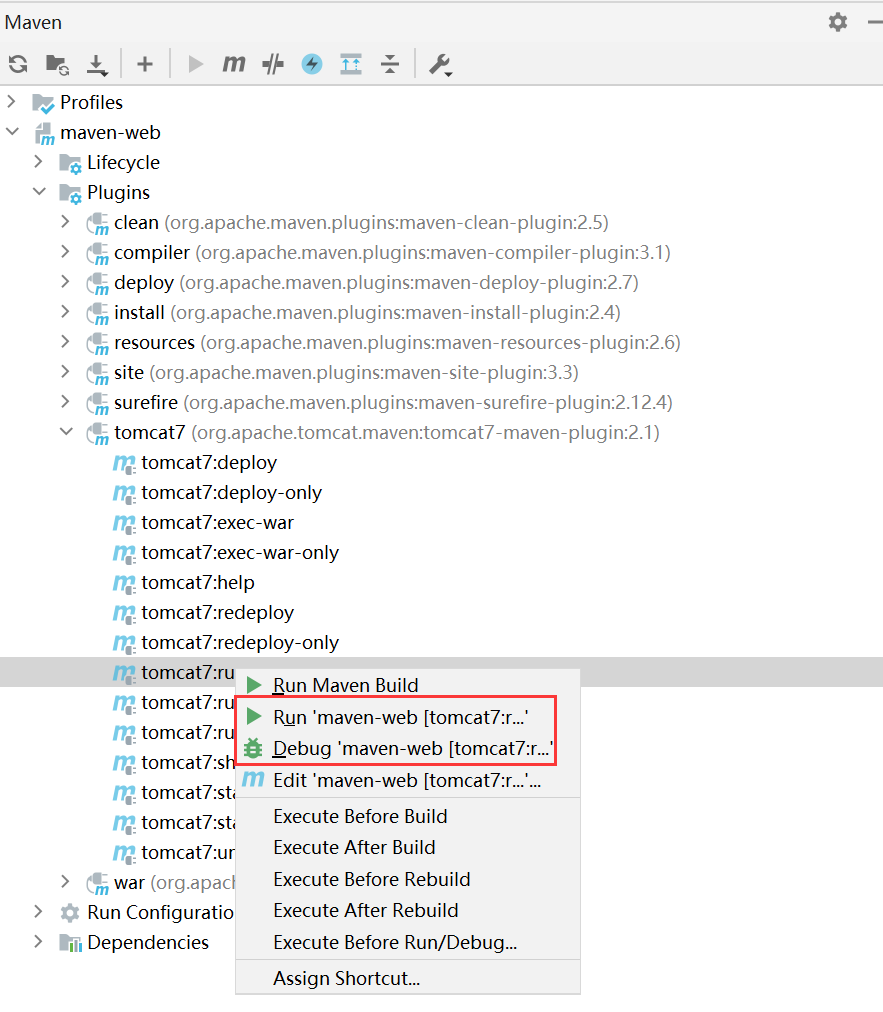This screenshot has width=883, height=1012.
Task: Select Execute Before Run/Debug... option
Action: pos(408,942)
